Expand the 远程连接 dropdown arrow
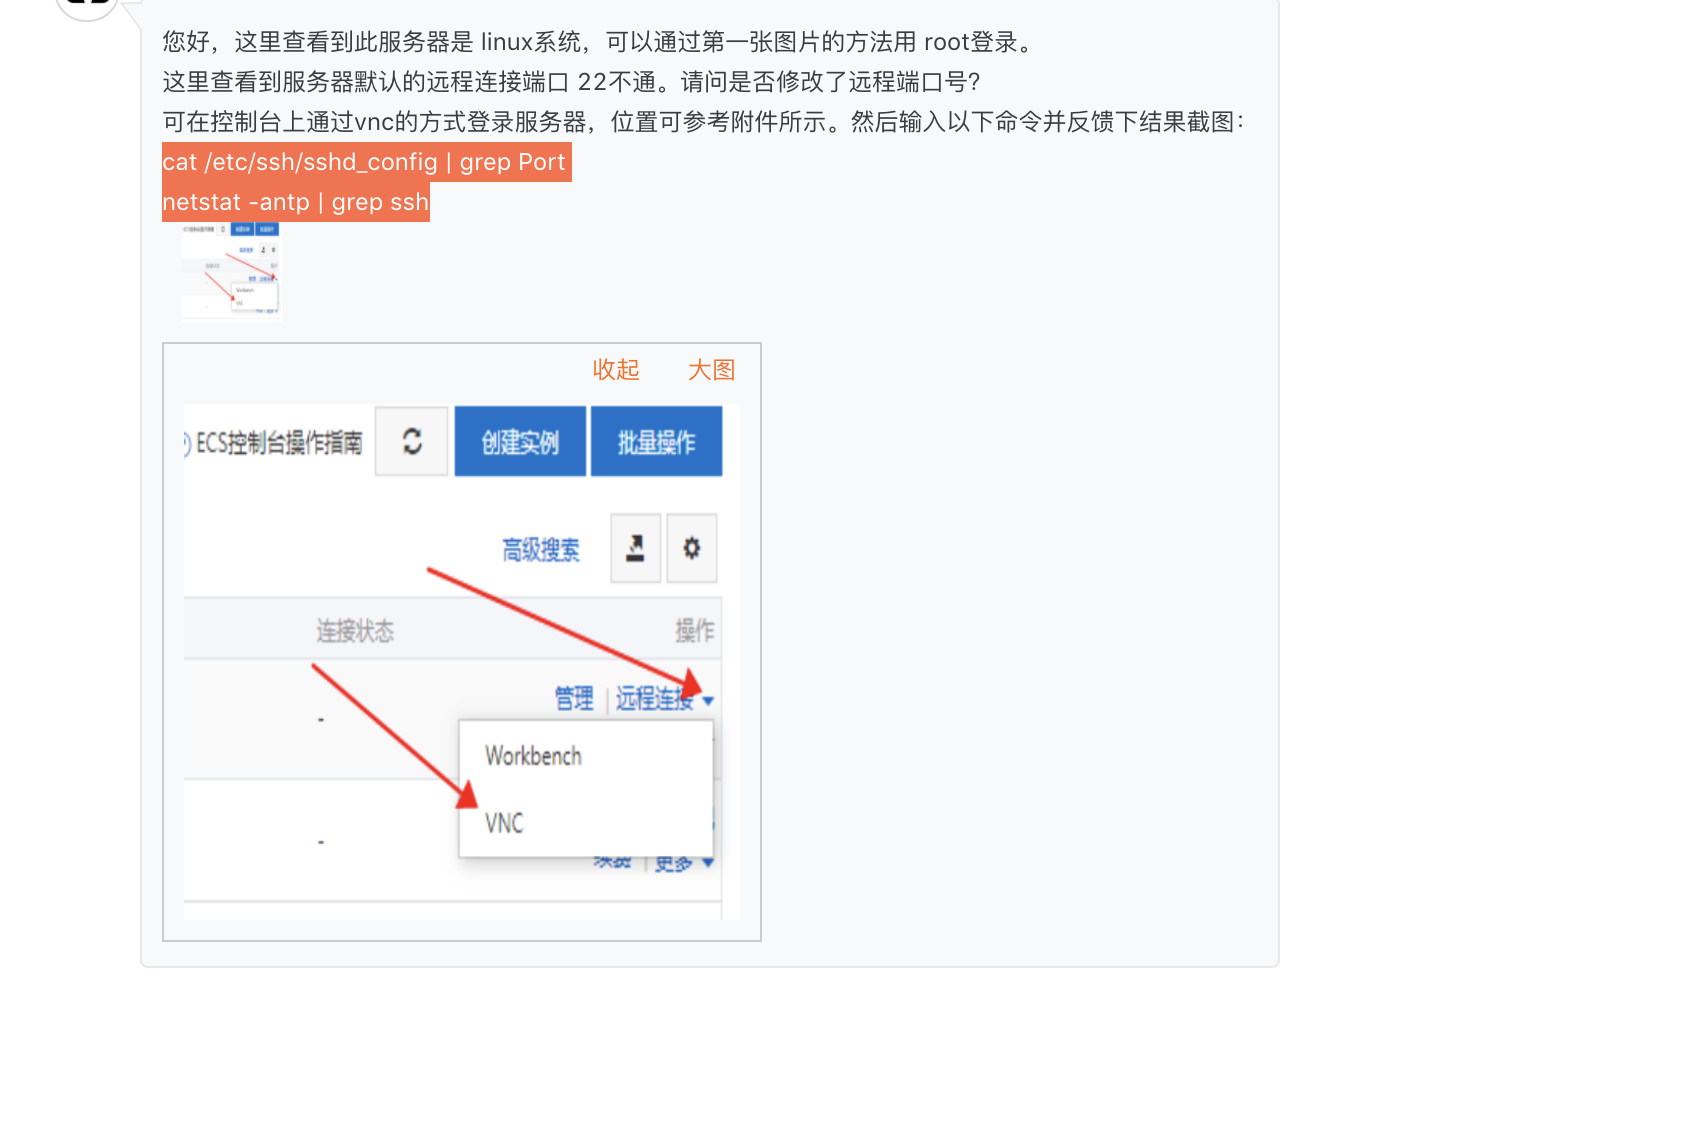This screenshot has width=1688, height=1140. 709,701
